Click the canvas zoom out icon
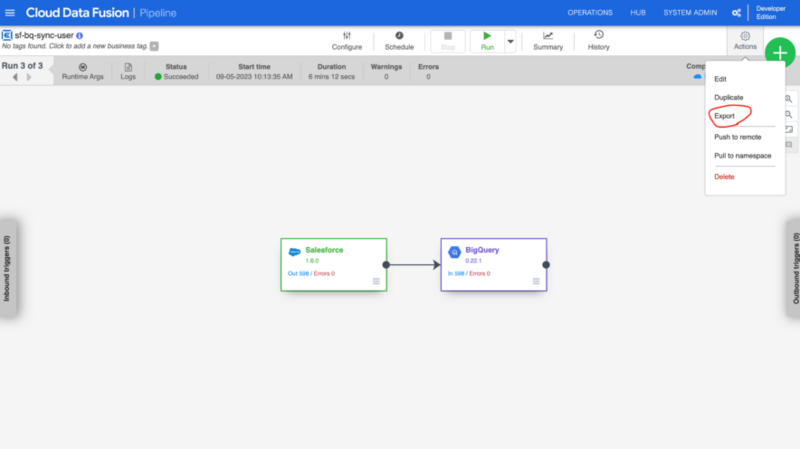Image resolution: width=800 pixels, height=449 pixels. click(x=789, y=115)
